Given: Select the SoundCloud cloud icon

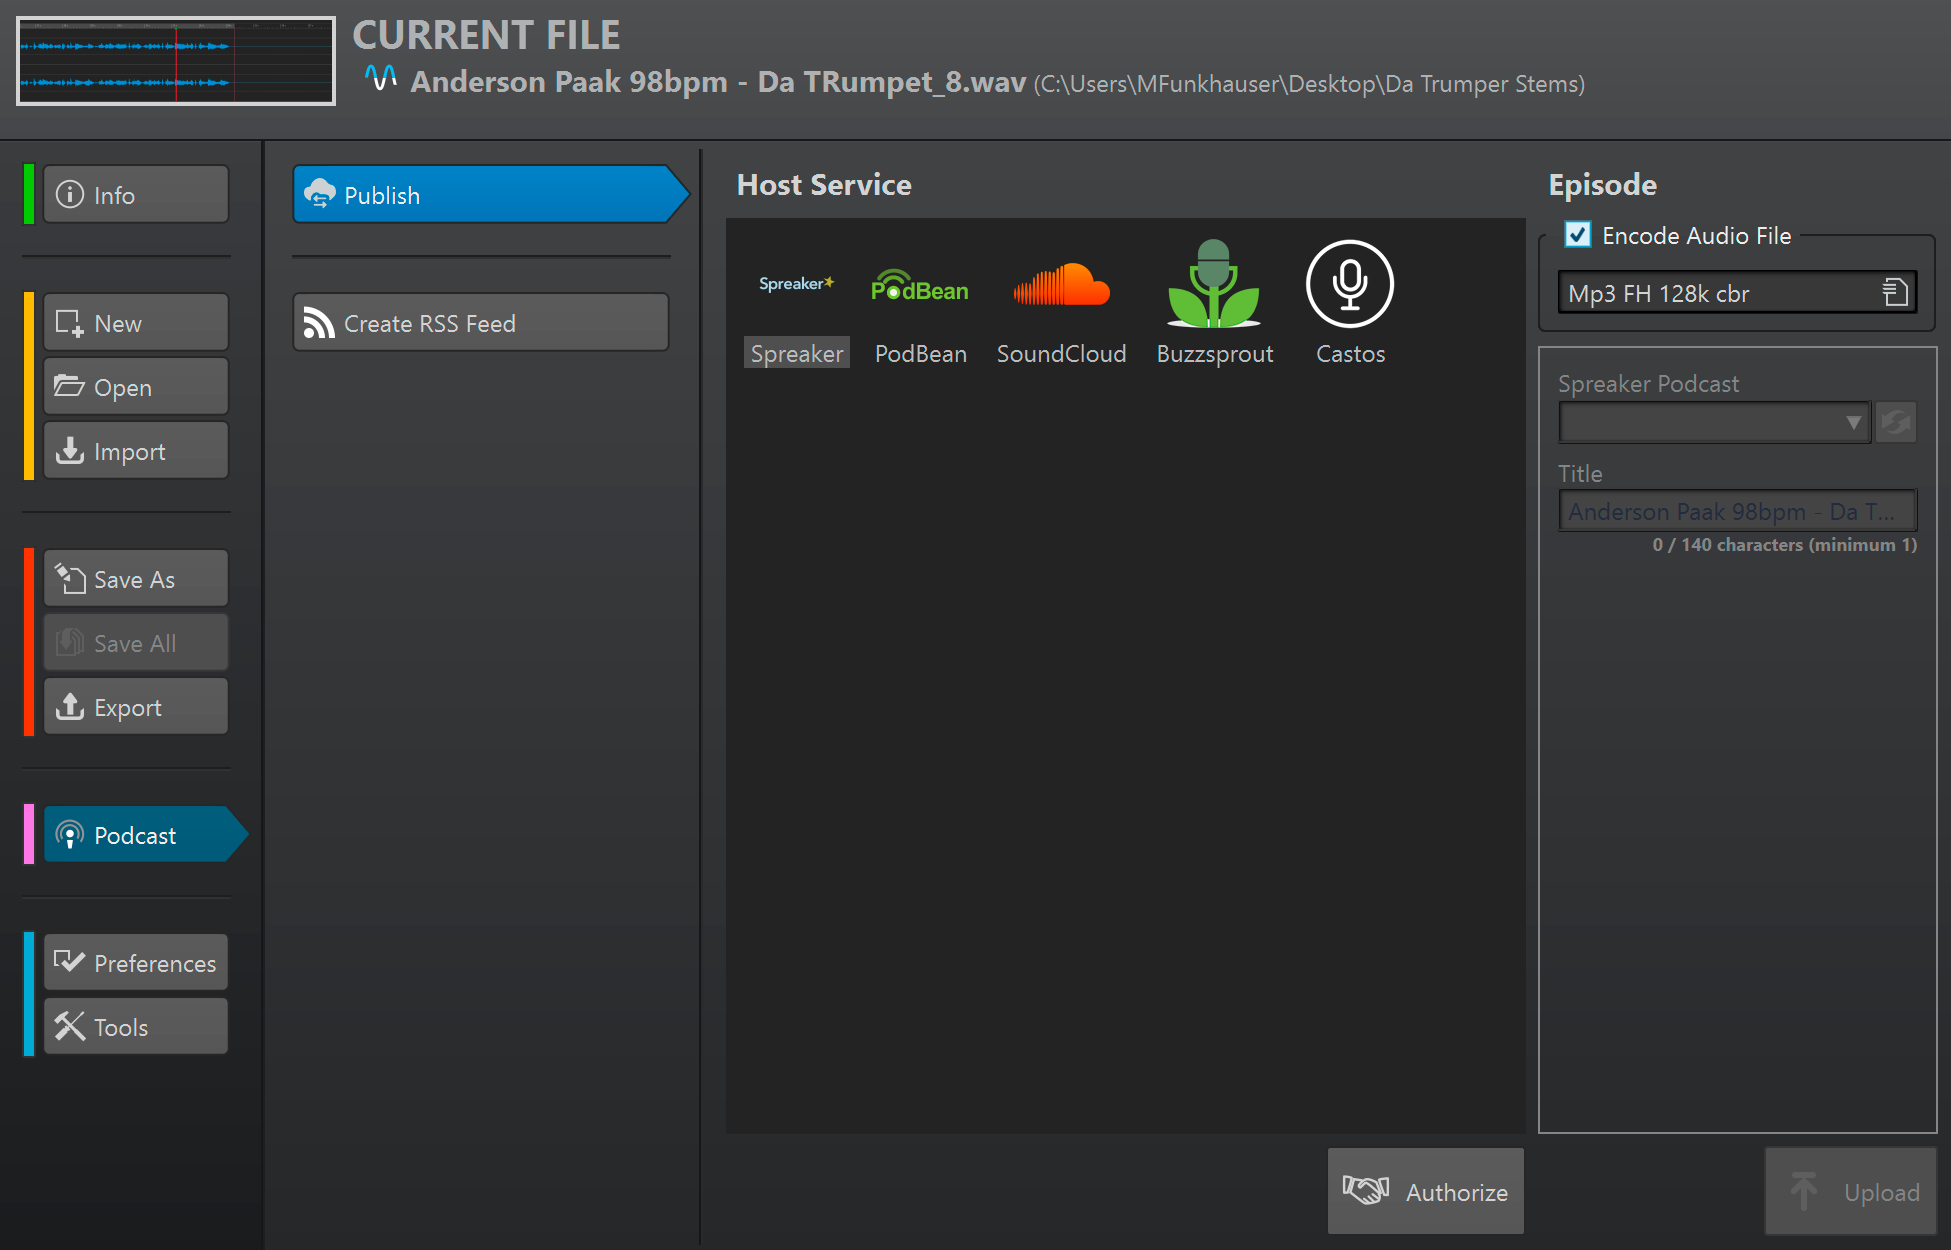Looking at the screenshot, I should coord(1061,285).
